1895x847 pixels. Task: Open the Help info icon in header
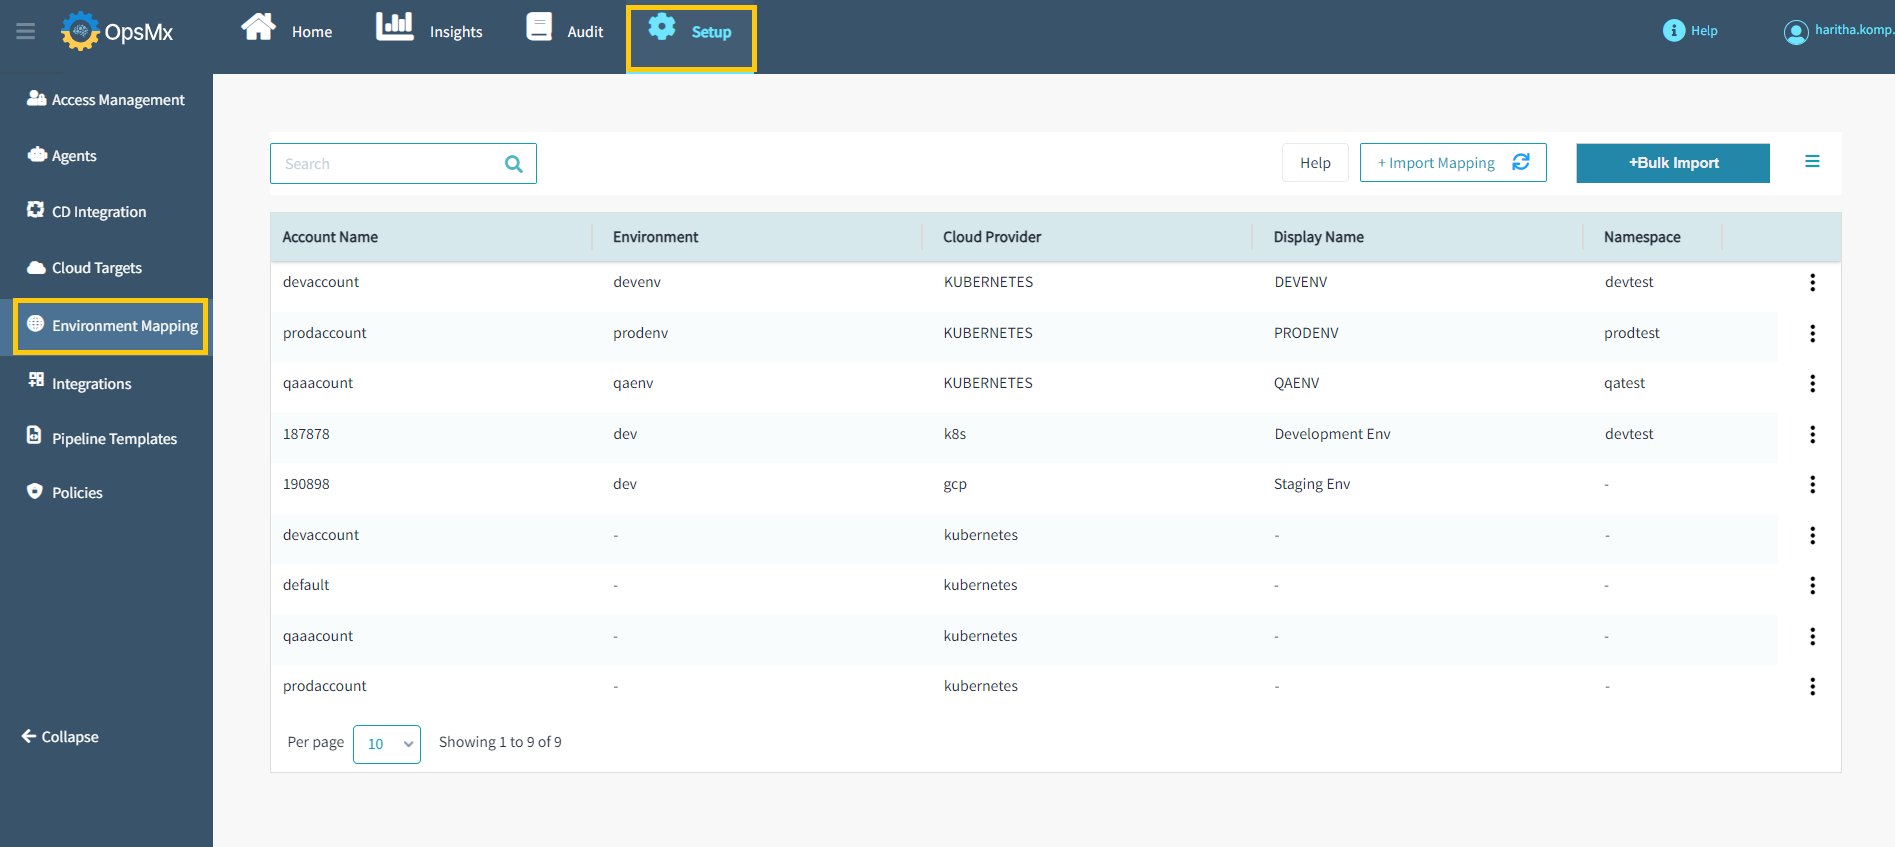click(1673, 31)
